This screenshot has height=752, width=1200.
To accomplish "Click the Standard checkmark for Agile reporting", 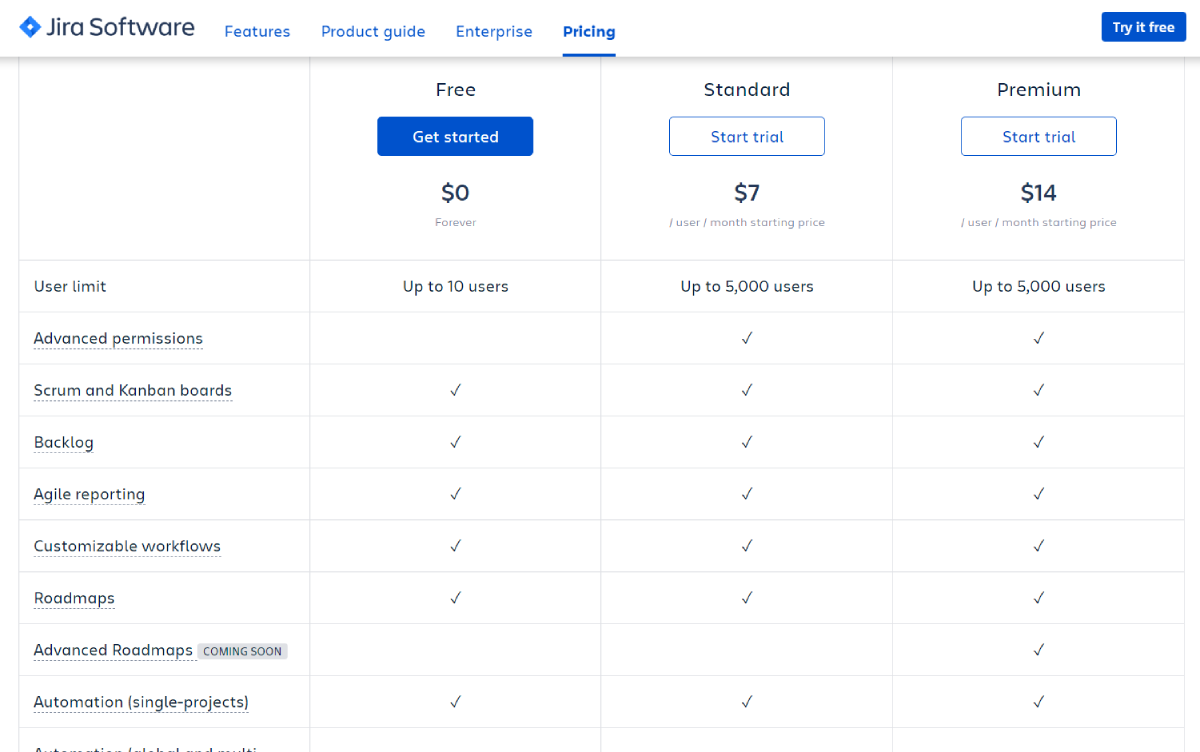I will click(747, 493).
